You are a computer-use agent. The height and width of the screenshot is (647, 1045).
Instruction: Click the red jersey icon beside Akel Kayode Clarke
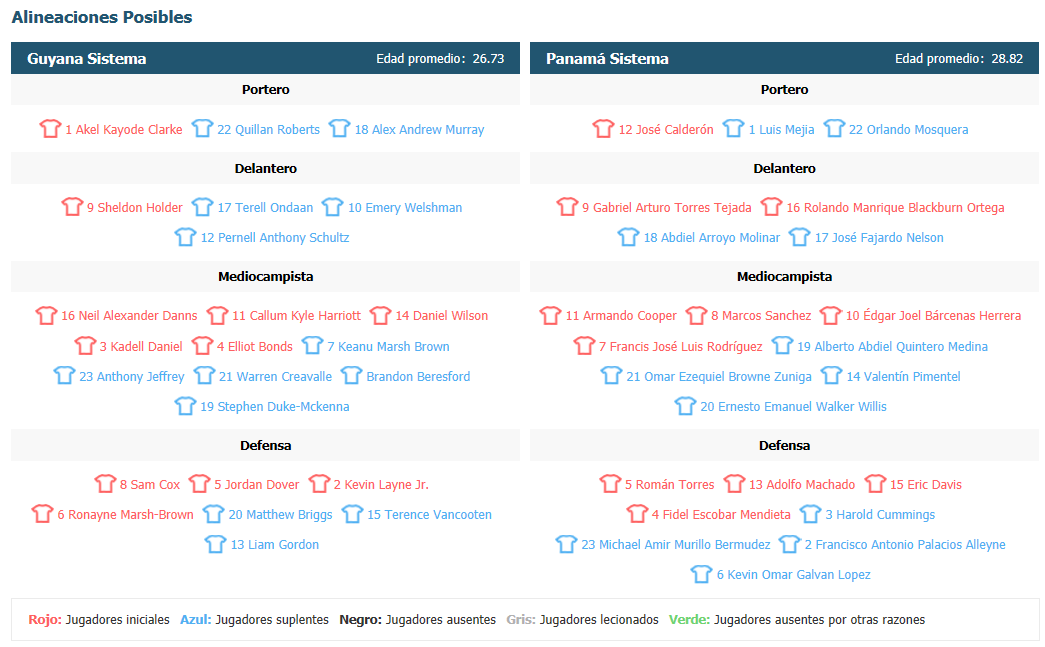[x=50, y=129]
